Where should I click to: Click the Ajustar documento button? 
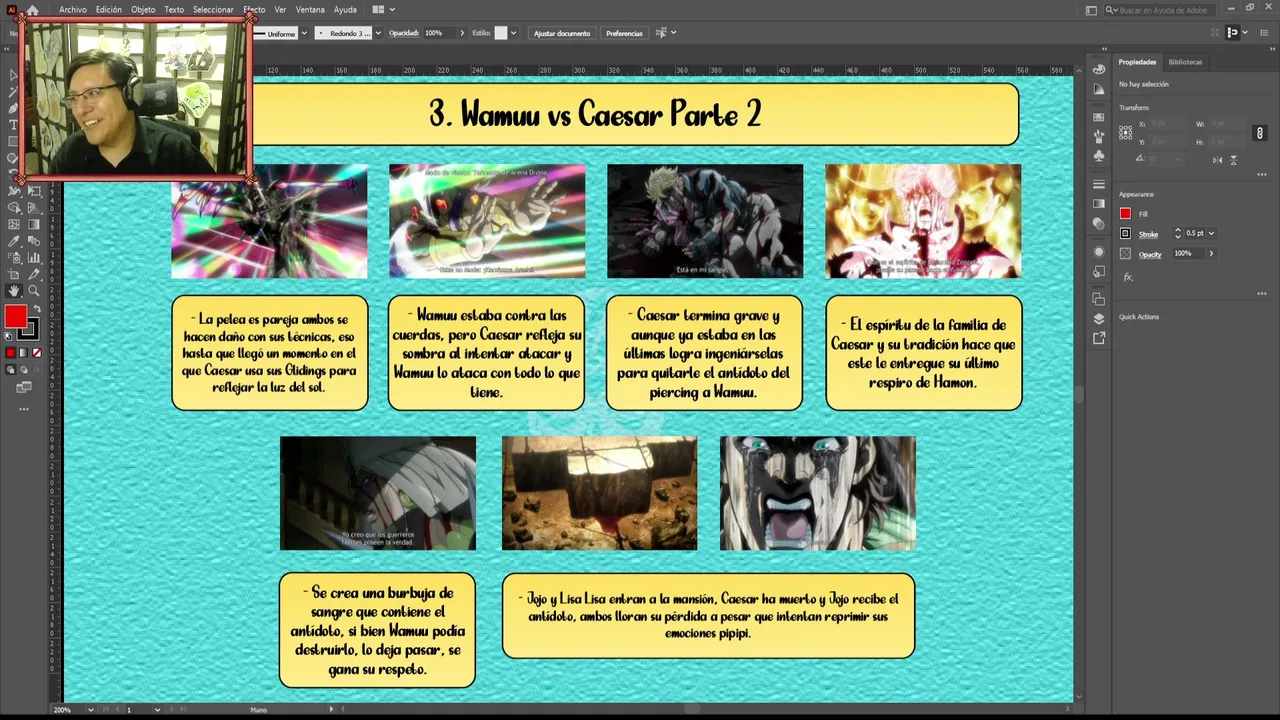(562, 33)
